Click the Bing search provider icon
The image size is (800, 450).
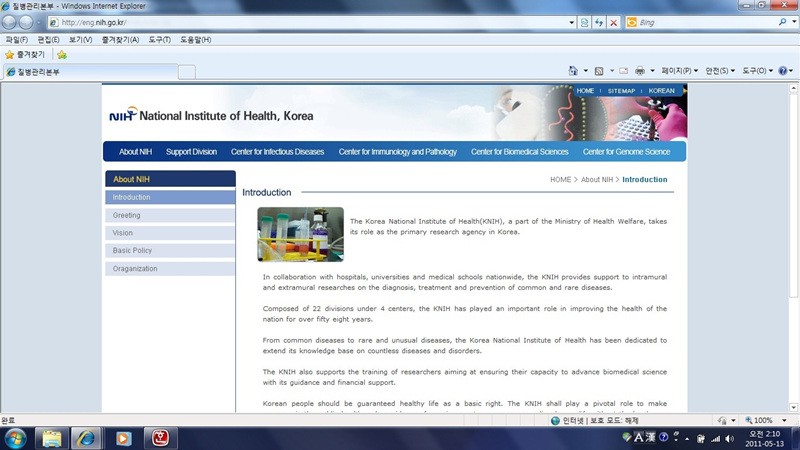click(x=632, y=22)
